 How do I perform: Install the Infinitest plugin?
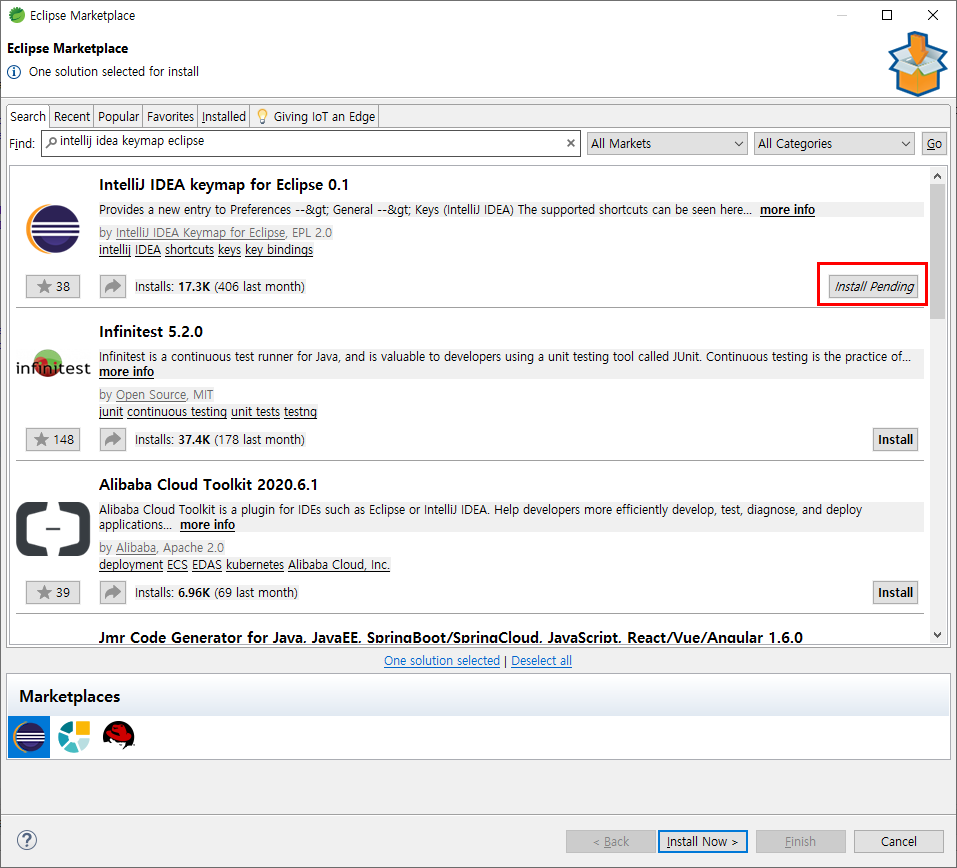(895, 439)
